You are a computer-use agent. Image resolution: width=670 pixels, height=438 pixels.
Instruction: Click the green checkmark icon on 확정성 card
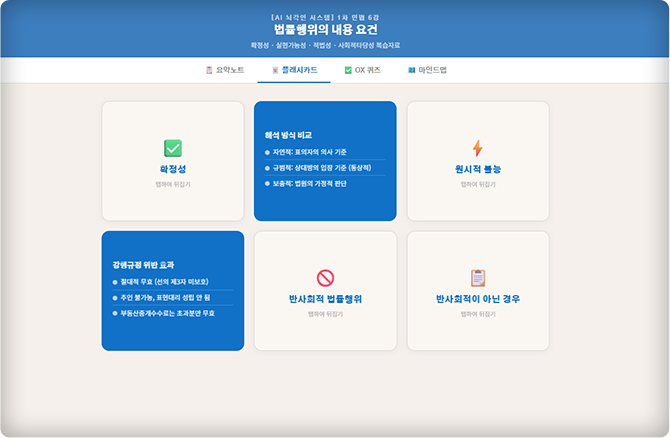point(173,148)
